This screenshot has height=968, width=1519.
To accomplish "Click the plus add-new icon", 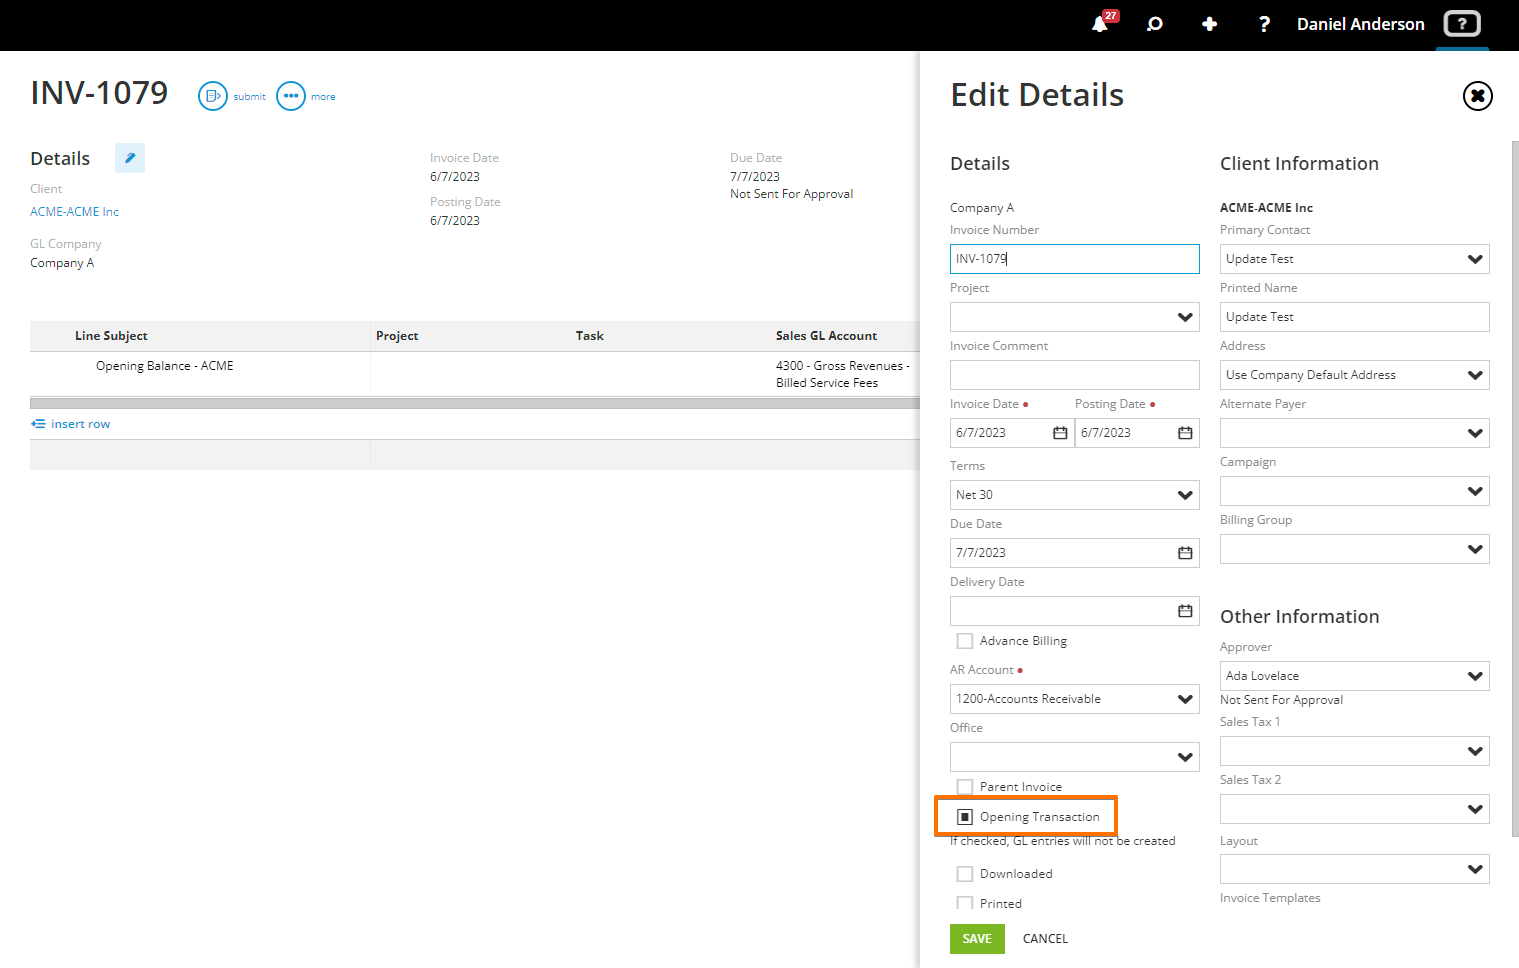I will coord(1209,24).
